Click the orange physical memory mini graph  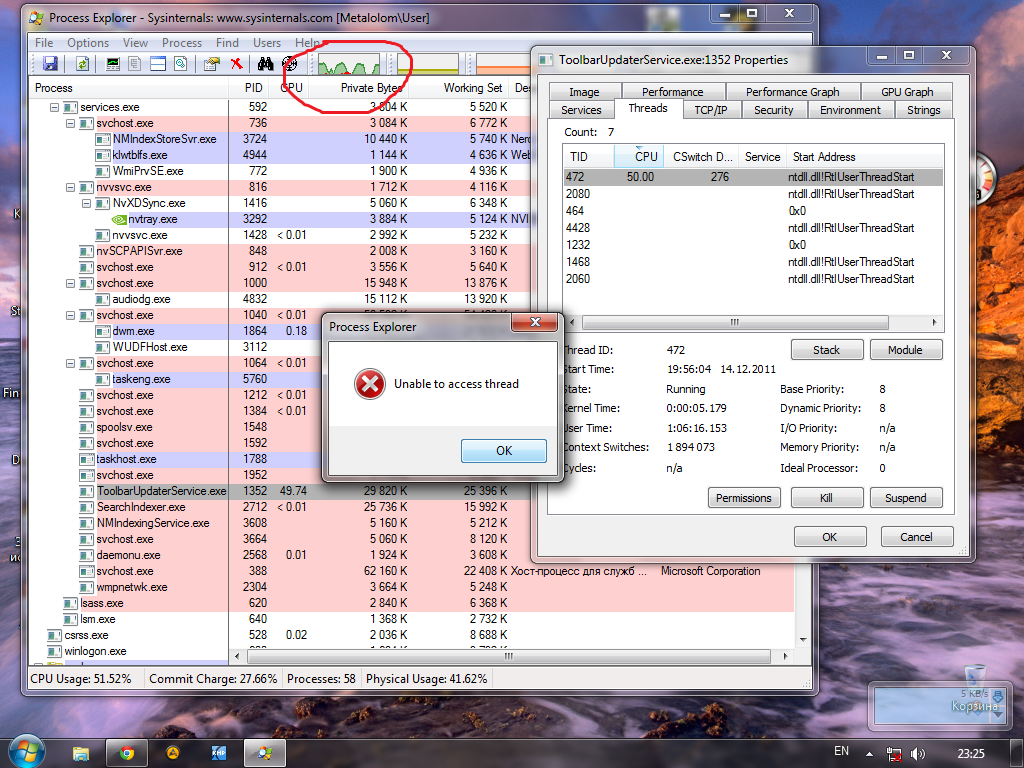[x=504, y=64]
